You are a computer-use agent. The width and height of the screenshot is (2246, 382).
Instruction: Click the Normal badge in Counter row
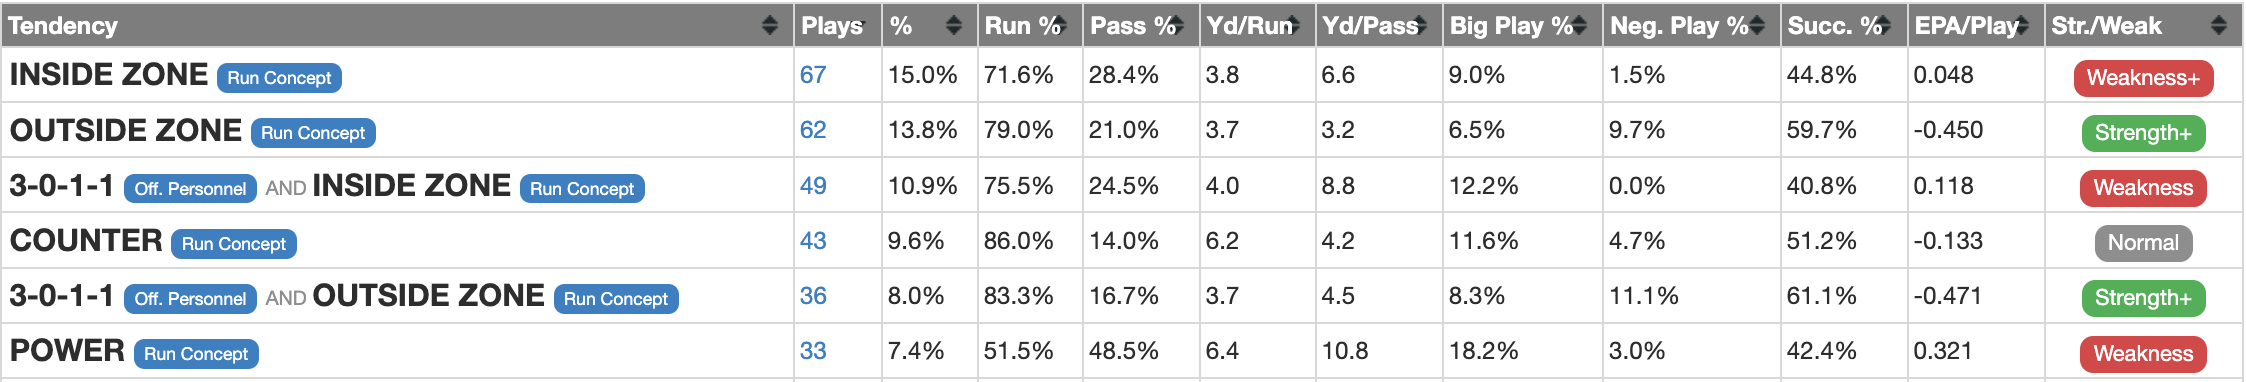pos(2143,243)
